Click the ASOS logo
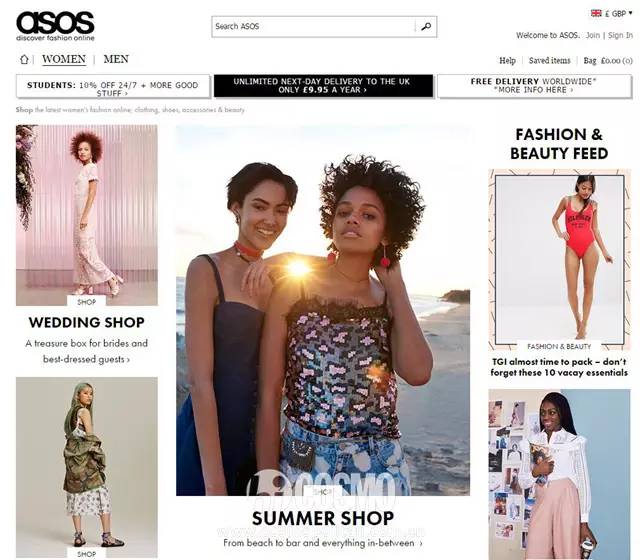Viewport: 640px width, 560px height. pos(56,26)
